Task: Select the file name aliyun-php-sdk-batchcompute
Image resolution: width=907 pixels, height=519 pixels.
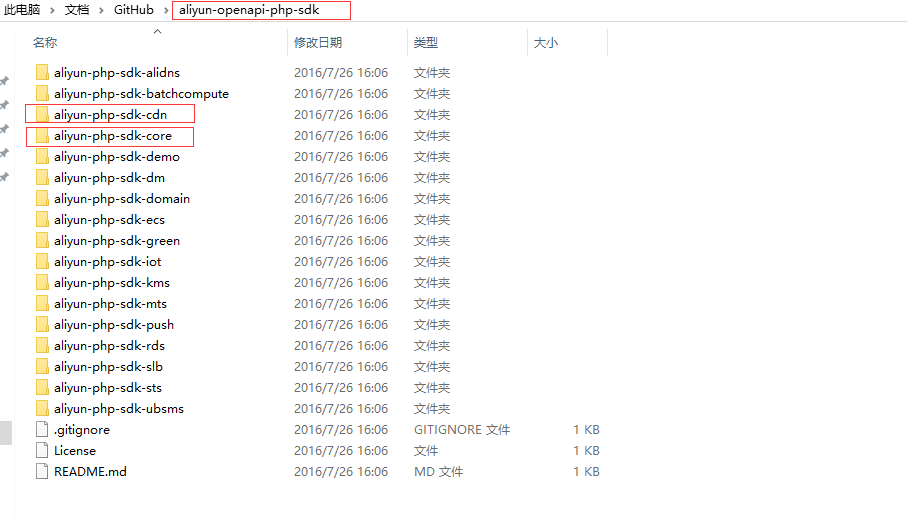Action: click(x=141, y=93)
